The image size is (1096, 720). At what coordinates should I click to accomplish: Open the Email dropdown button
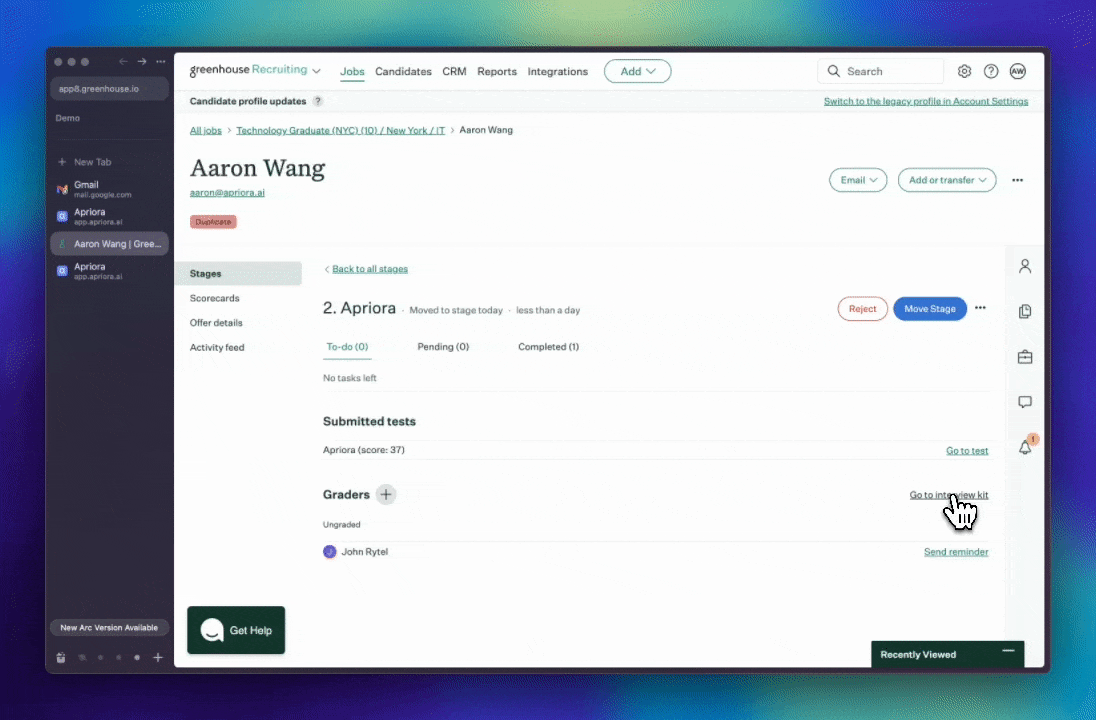point(858,180)
